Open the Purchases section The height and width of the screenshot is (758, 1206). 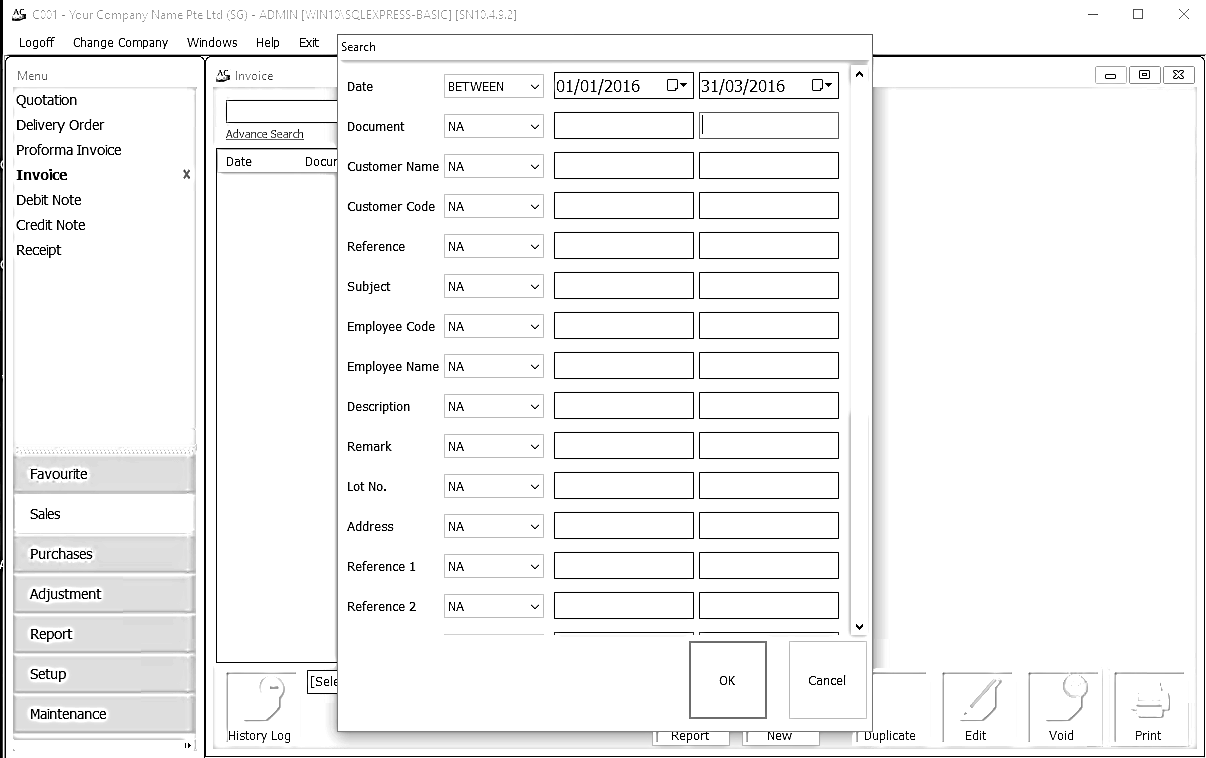tap(104, 554)
